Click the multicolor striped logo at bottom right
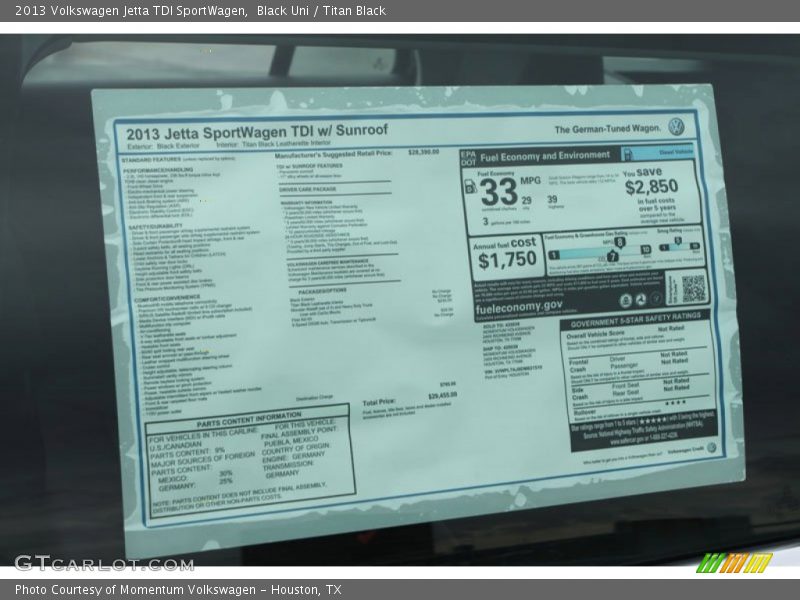Screen dimensions: 800x600 click(734, 563)
